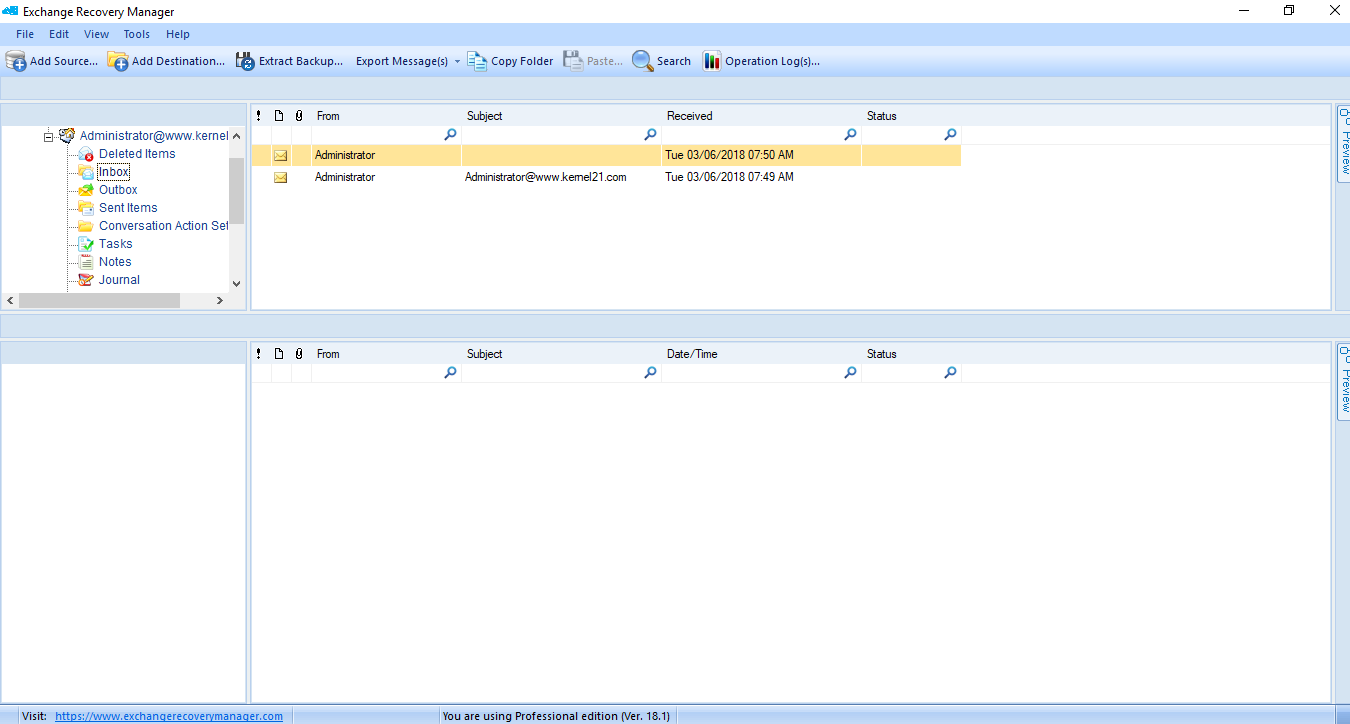Click Operation Log(s)... button label
This screenshot has height=724, width=1350.
coord(772,61)
